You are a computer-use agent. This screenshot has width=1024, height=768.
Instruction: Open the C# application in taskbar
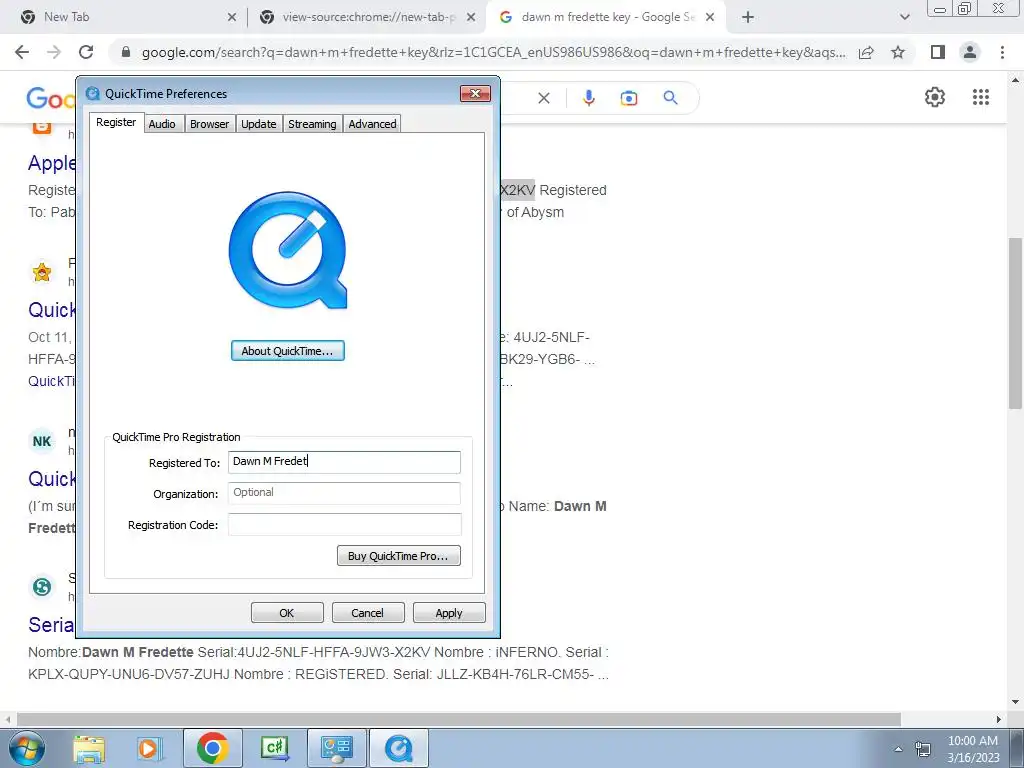coord(274,748)
